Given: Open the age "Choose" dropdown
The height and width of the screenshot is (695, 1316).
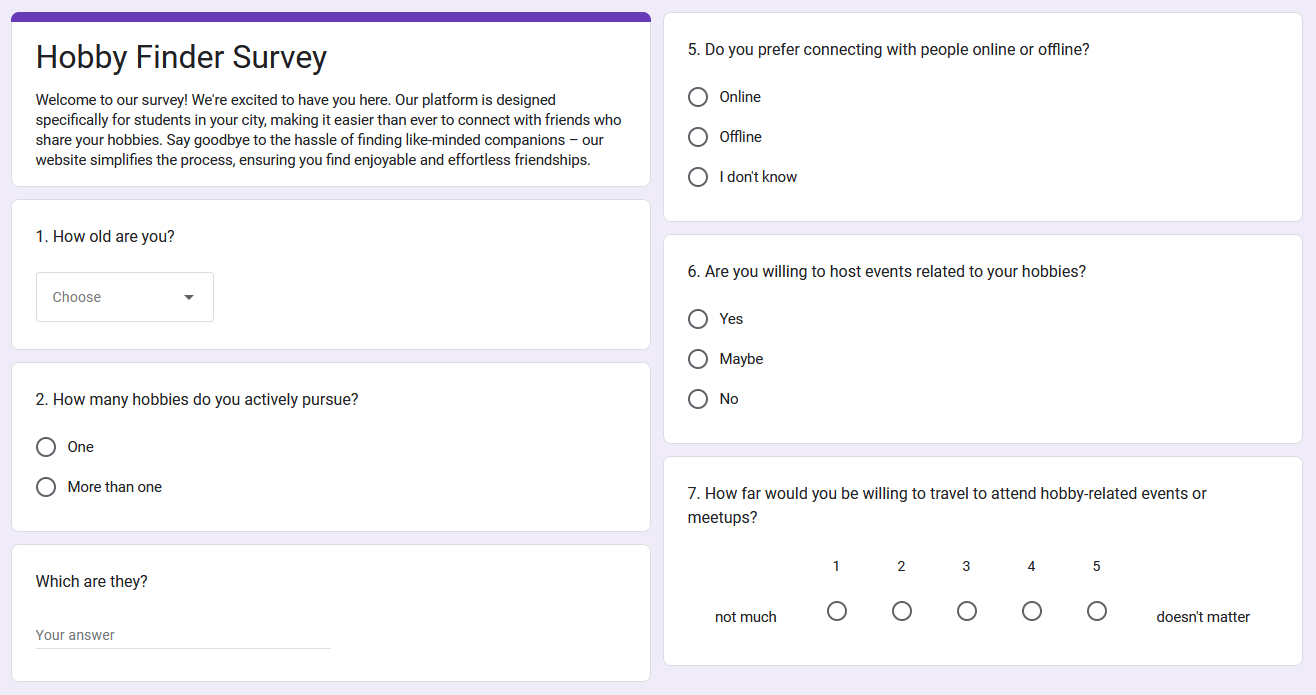Looking at the screenshot, I should tap(124, 297).
